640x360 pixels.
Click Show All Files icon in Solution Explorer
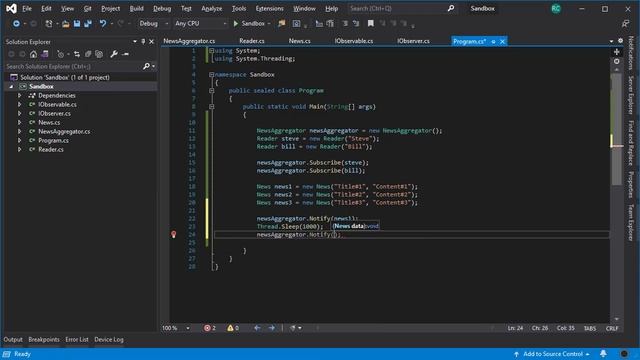(99, 54)
